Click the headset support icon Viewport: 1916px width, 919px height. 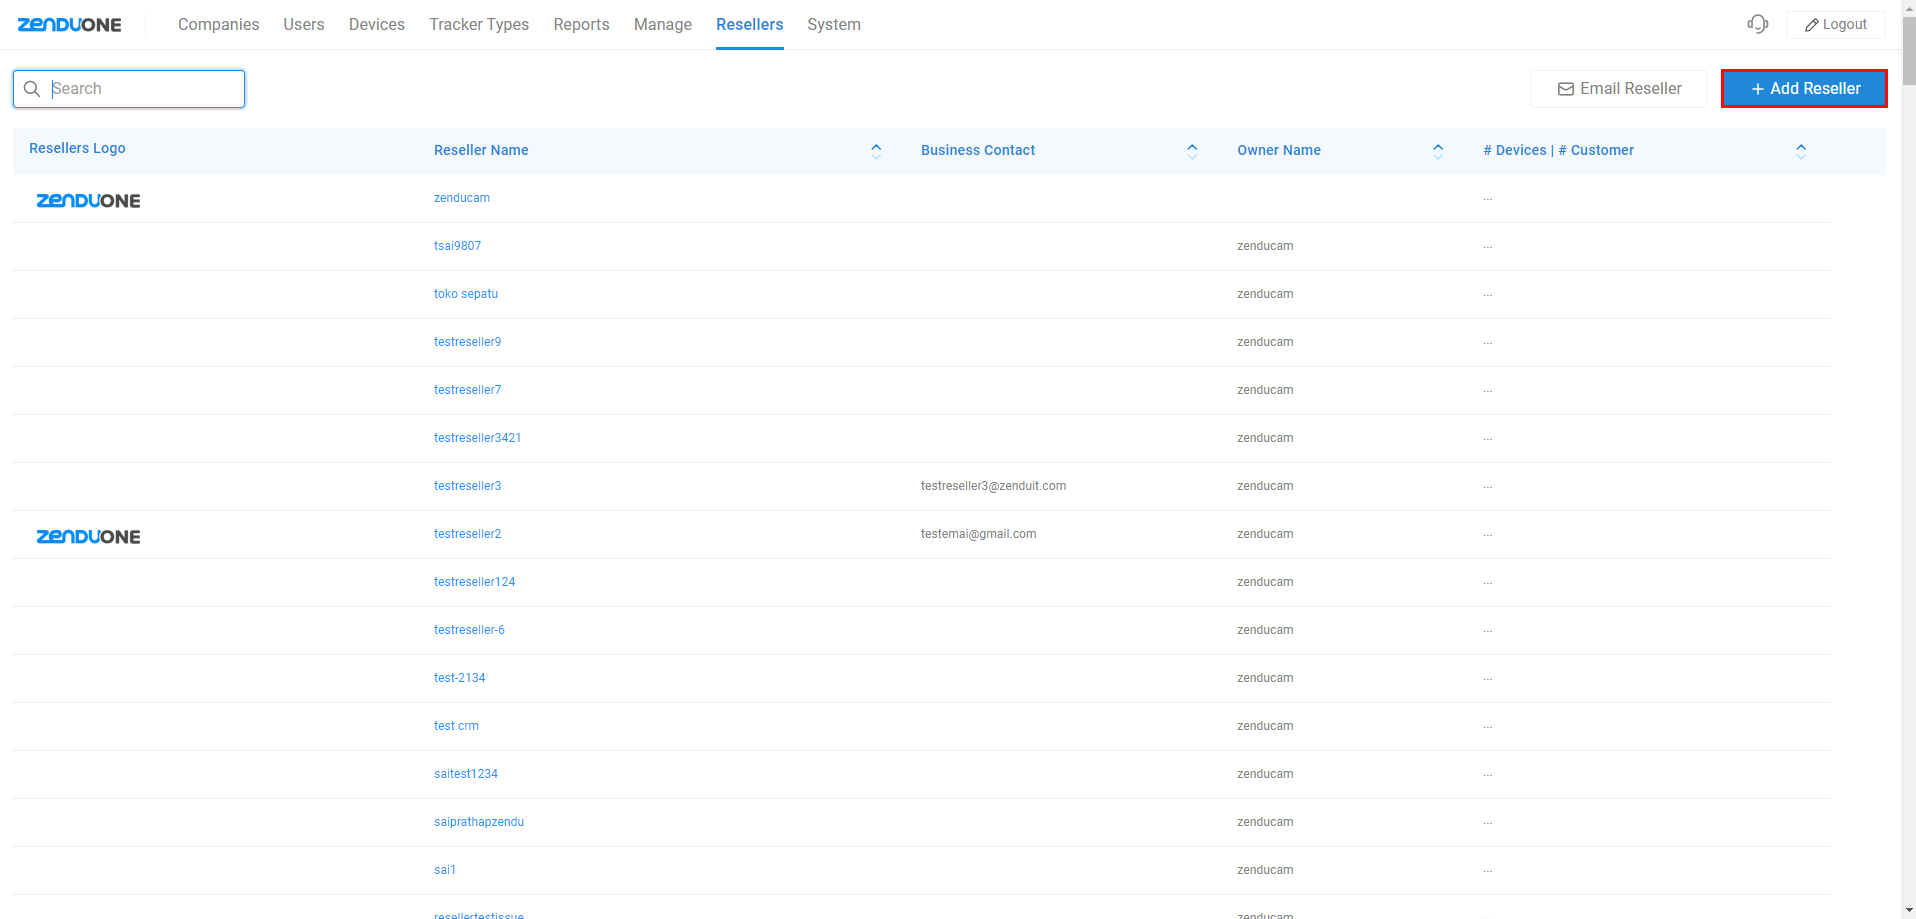pos(1757,24)
